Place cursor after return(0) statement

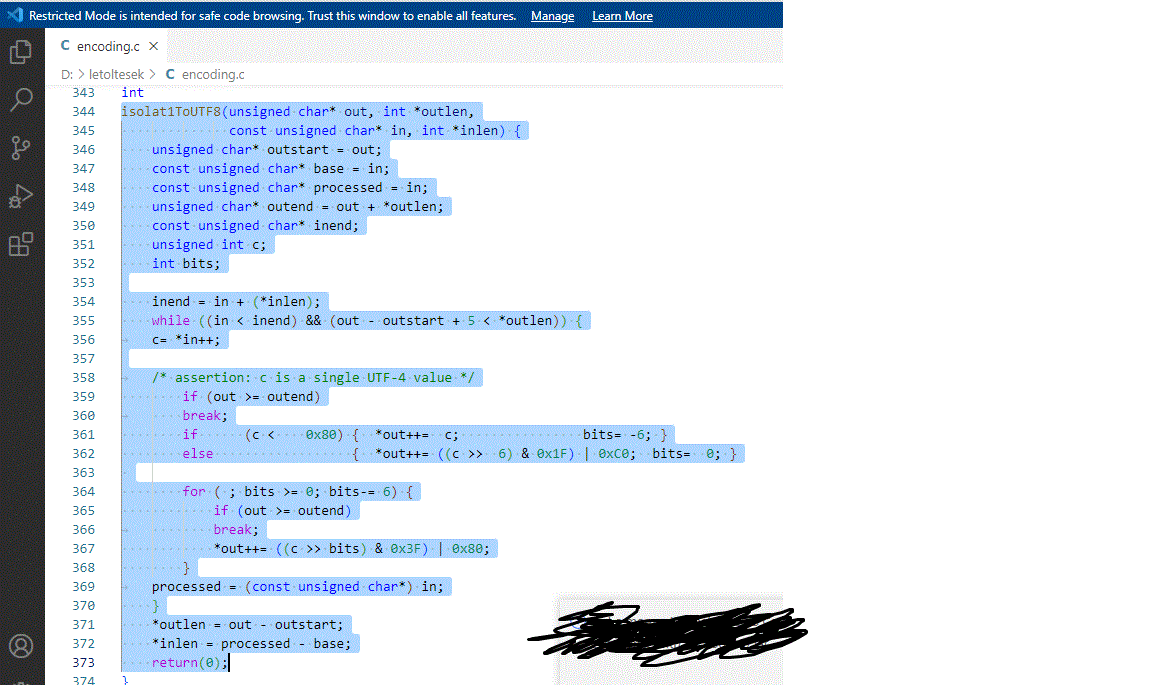coord(228,662)
